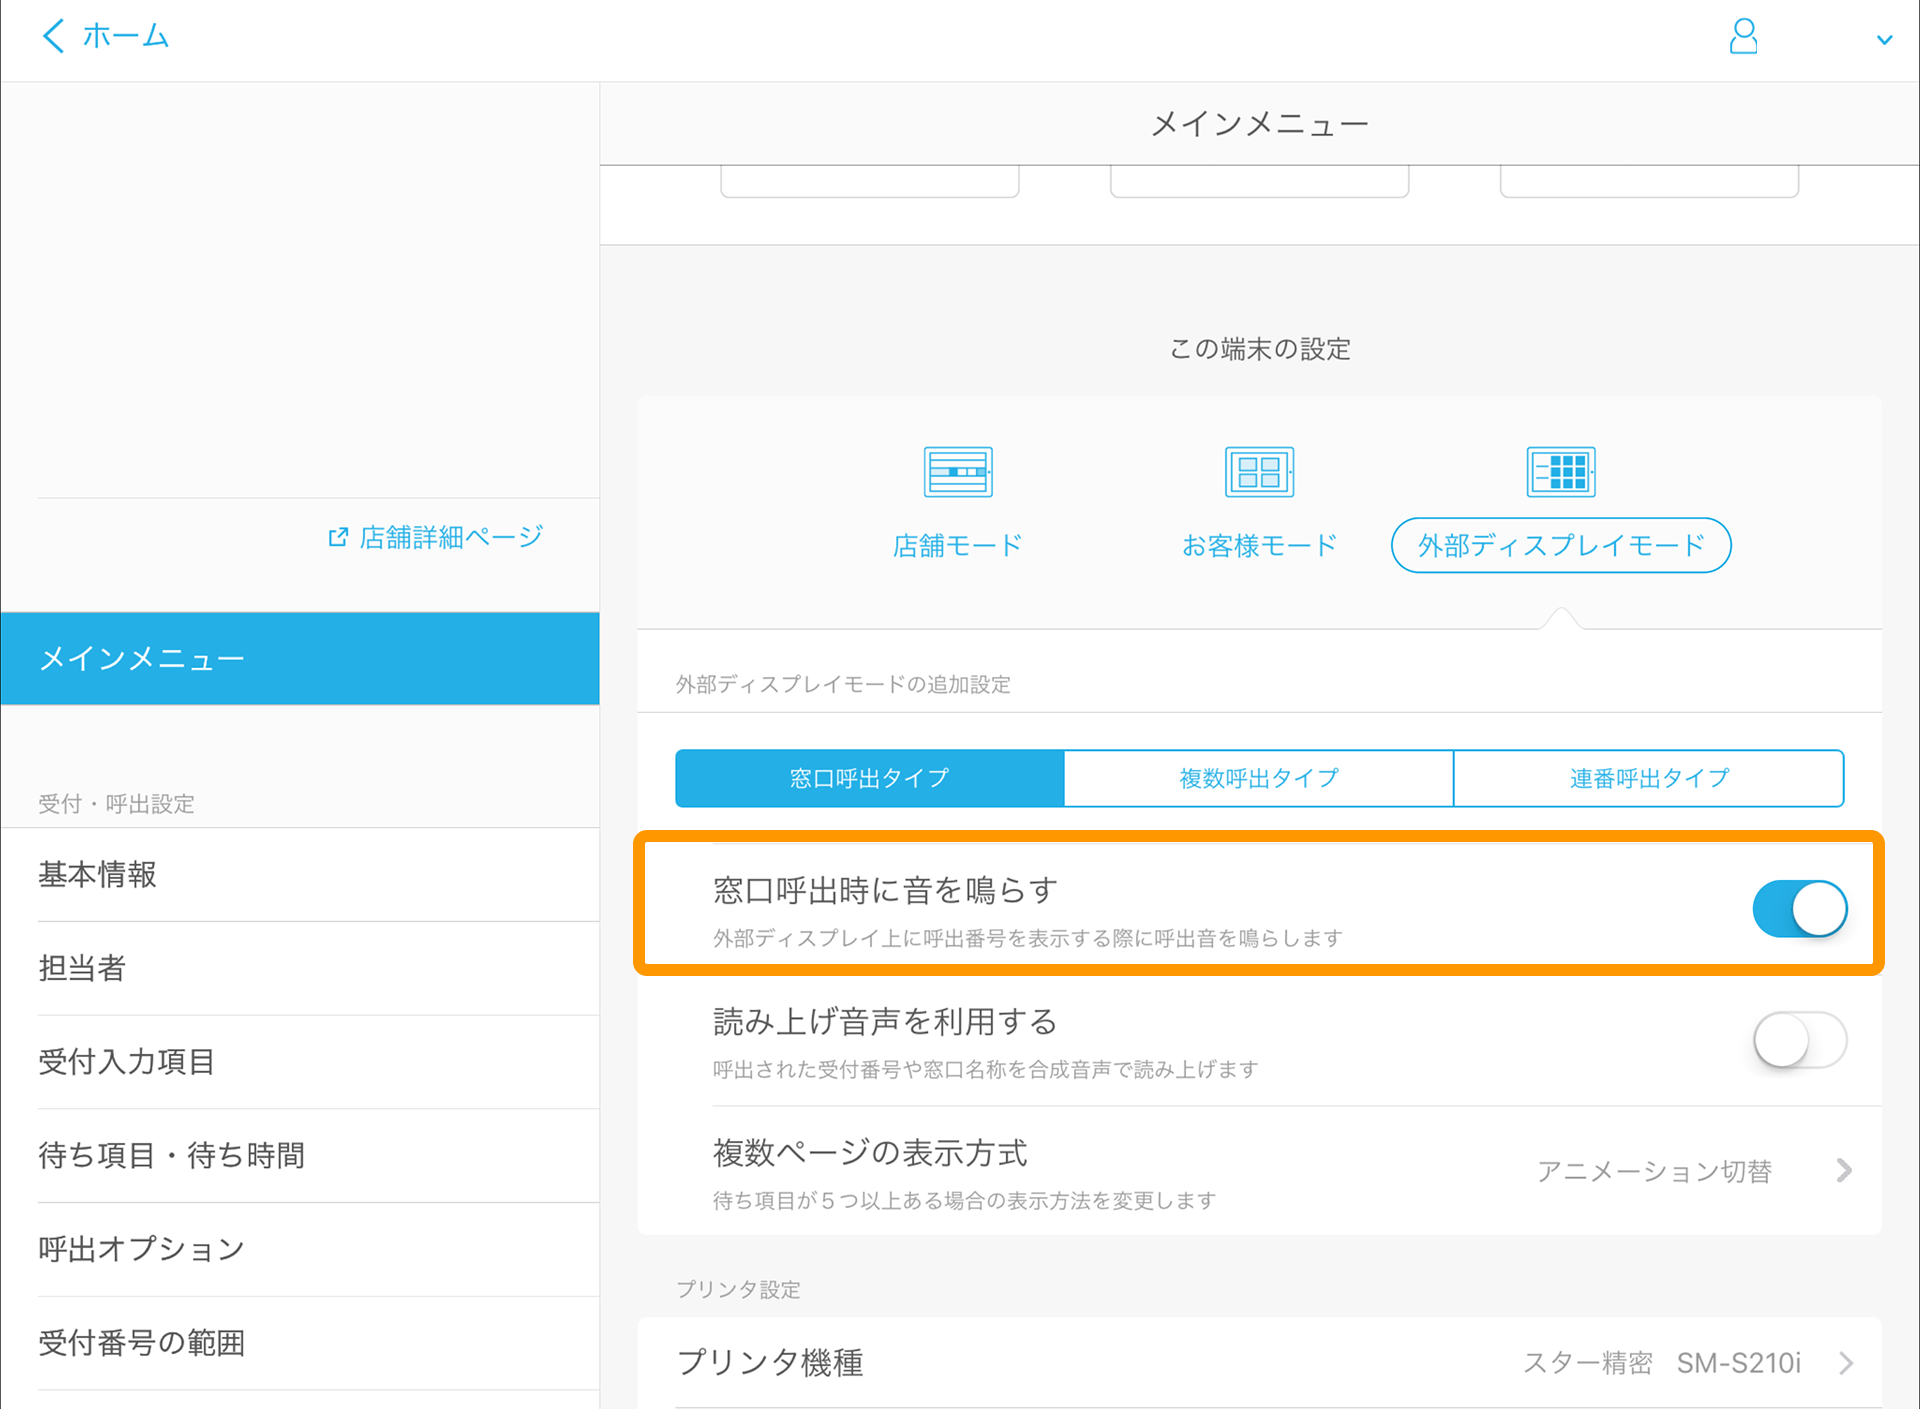The image size is (1920, 1409).
Task: Click the 複数ページの表示方式 row title
Action: (x=870, y=1153)
